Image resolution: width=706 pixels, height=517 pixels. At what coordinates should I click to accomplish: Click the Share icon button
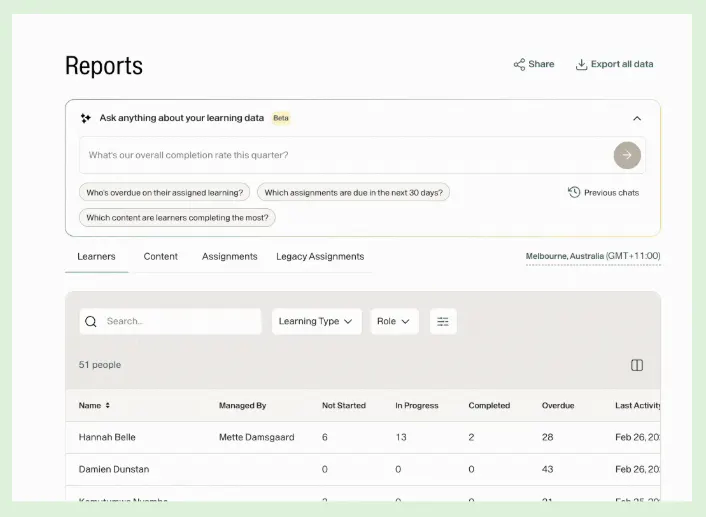tap(520, 64)
